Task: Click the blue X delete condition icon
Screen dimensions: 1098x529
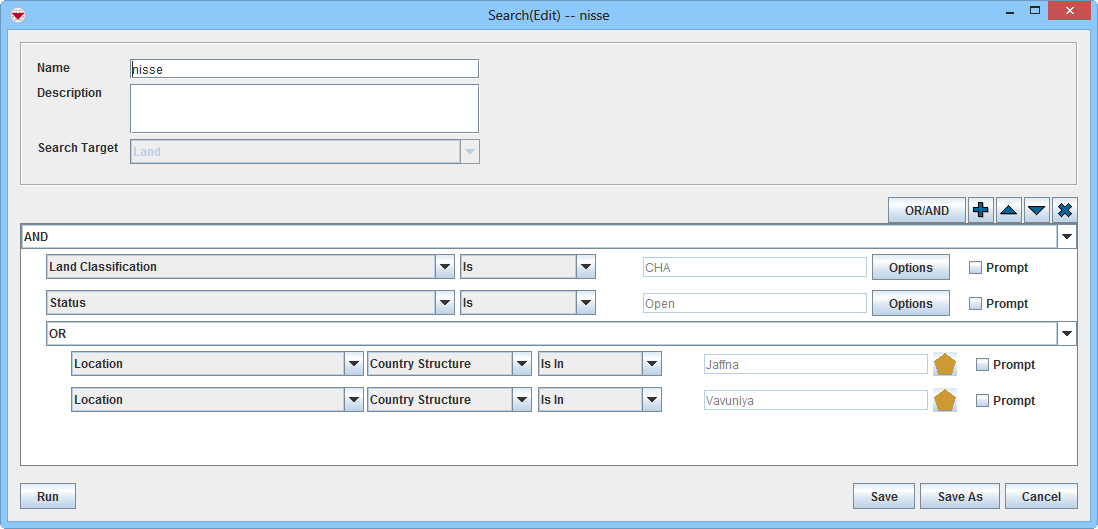Action: click(1065, 210)
